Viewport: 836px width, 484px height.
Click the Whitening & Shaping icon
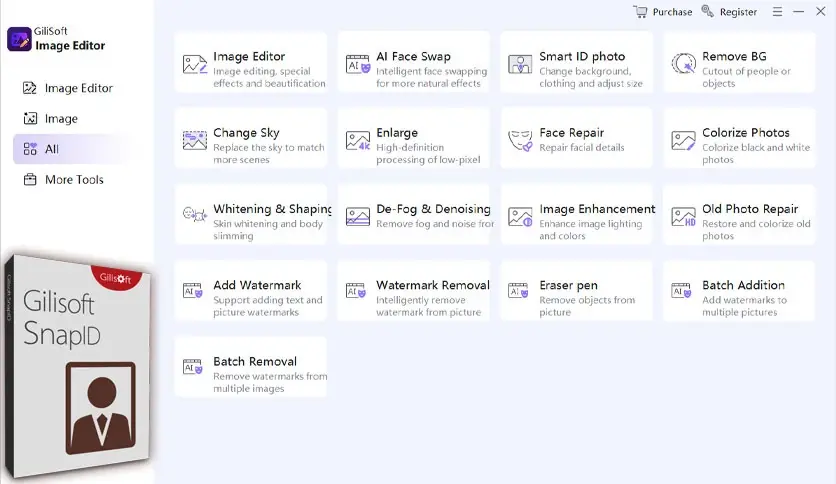point(195,214)
